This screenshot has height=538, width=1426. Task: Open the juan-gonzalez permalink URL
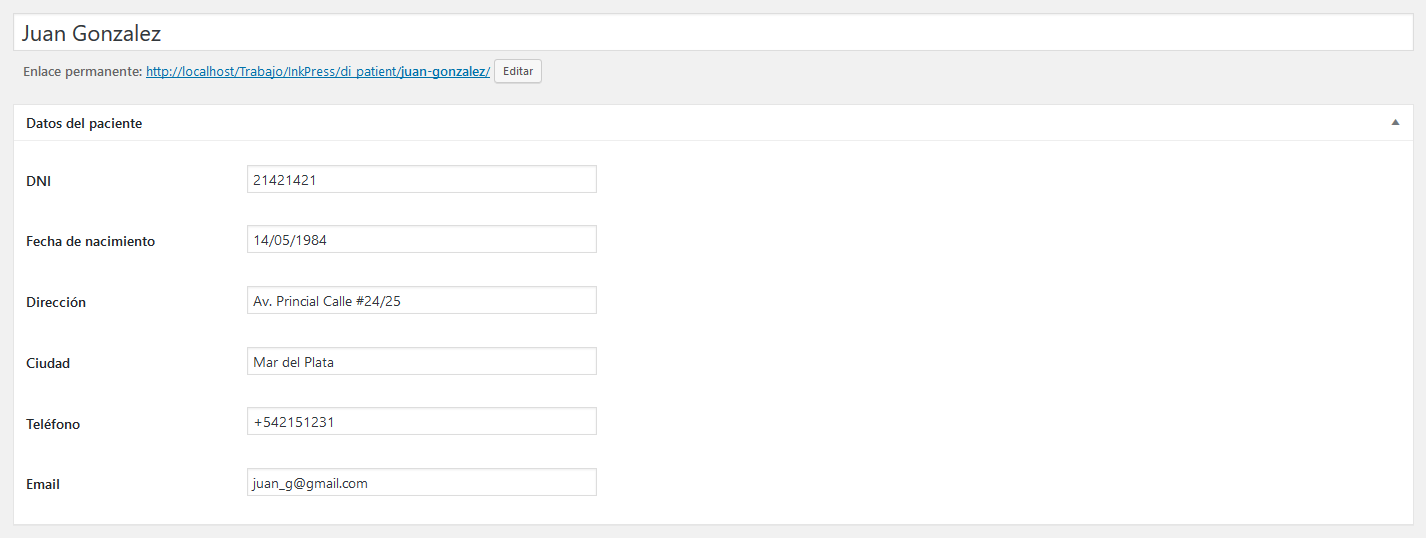tap(318, 72)
